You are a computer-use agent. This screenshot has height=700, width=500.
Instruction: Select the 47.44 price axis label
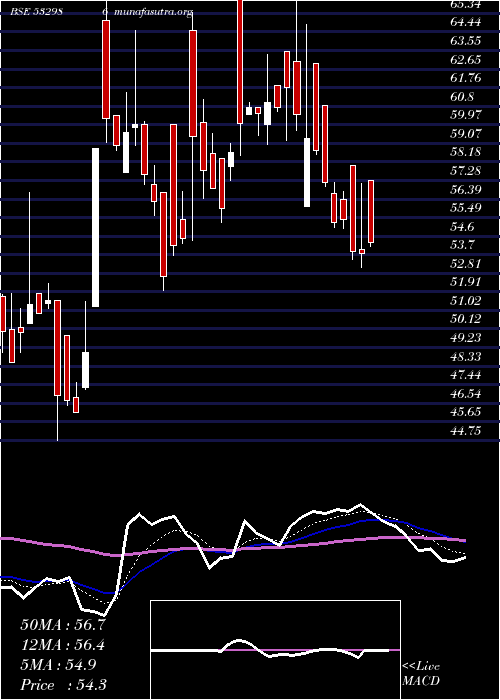tap(466, 375)
